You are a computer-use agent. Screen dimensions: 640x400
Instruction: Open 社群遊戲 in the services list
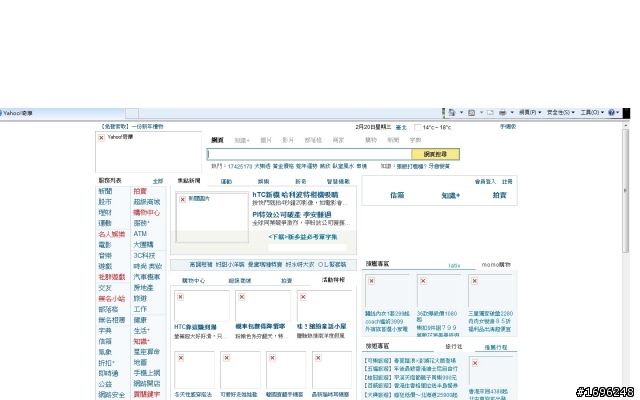[x=111, y=277]
